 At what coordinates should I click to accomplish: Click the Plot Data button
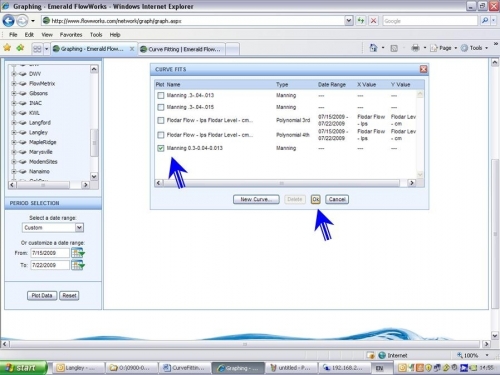(x=42, y=296)
